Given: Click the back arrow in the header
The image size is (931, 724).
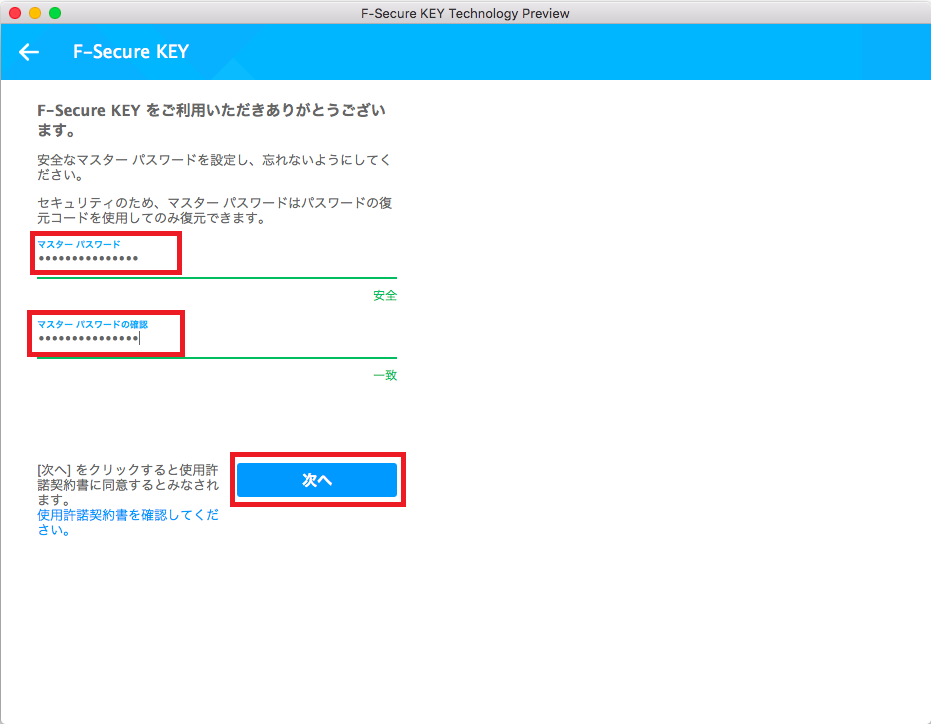Looking at the screenshot, I should 28,52.
